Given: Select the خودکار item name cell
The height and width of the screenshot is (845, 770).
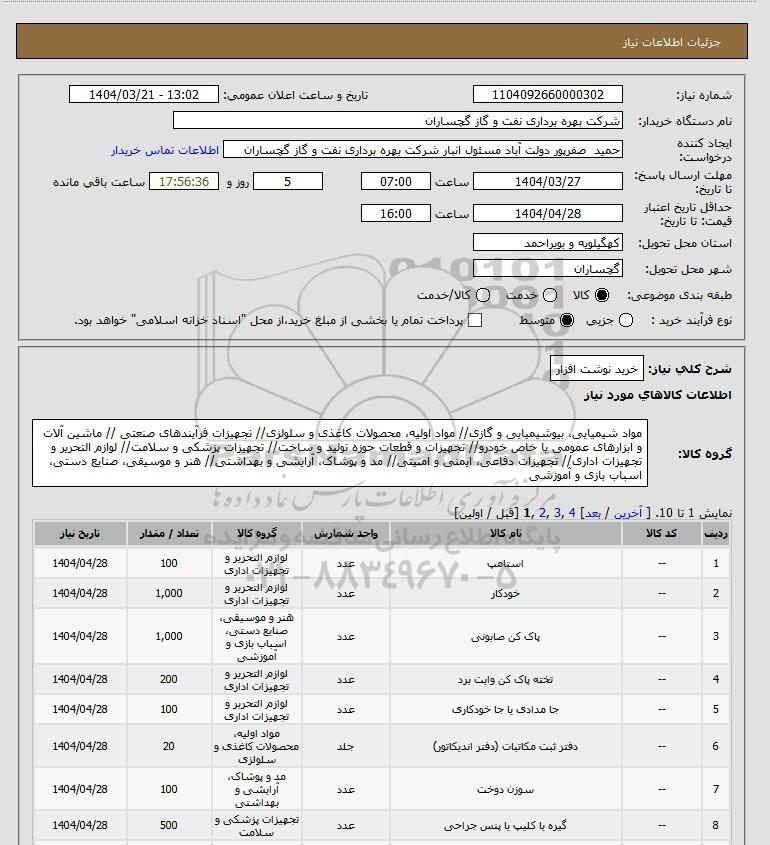Looking at the screenshot, I should click(505, 593).
